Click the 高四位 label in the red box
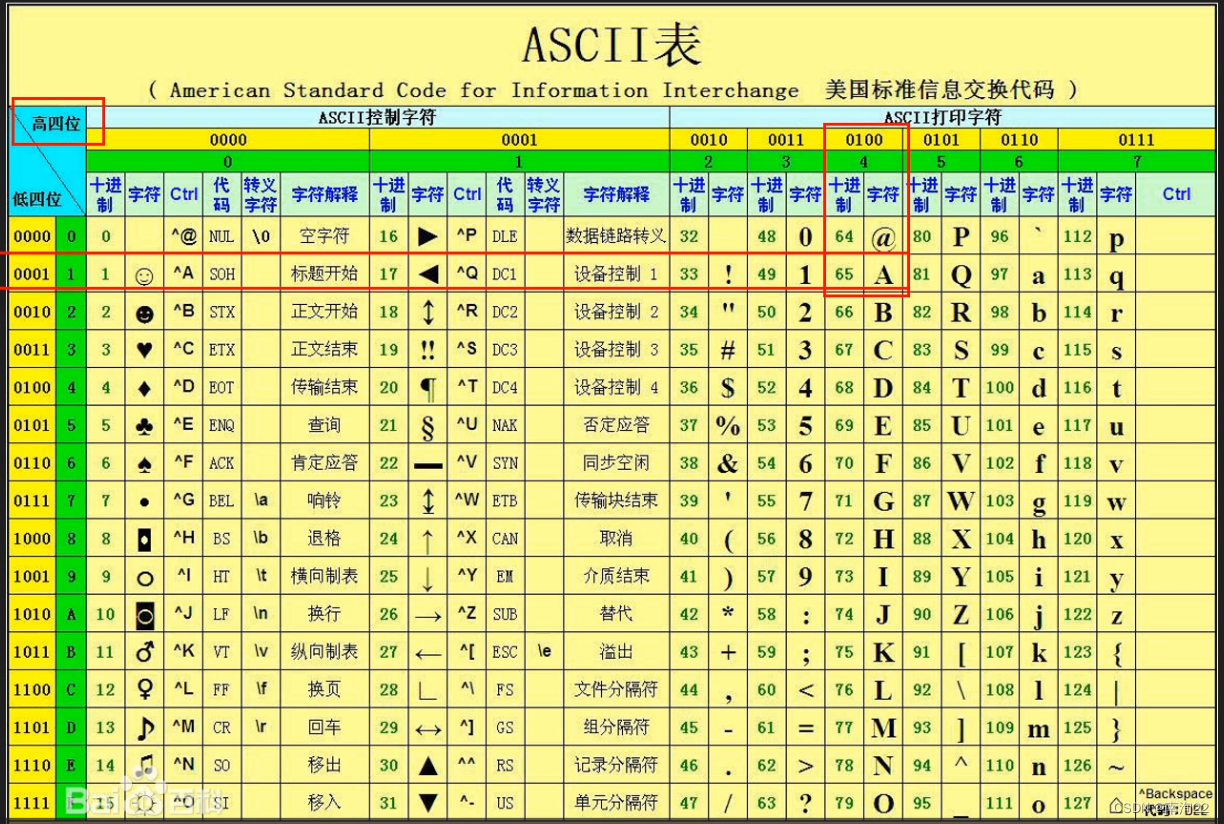Image resolution: width=1224 pixels, height=824 pixels. (x=53, y=119)
